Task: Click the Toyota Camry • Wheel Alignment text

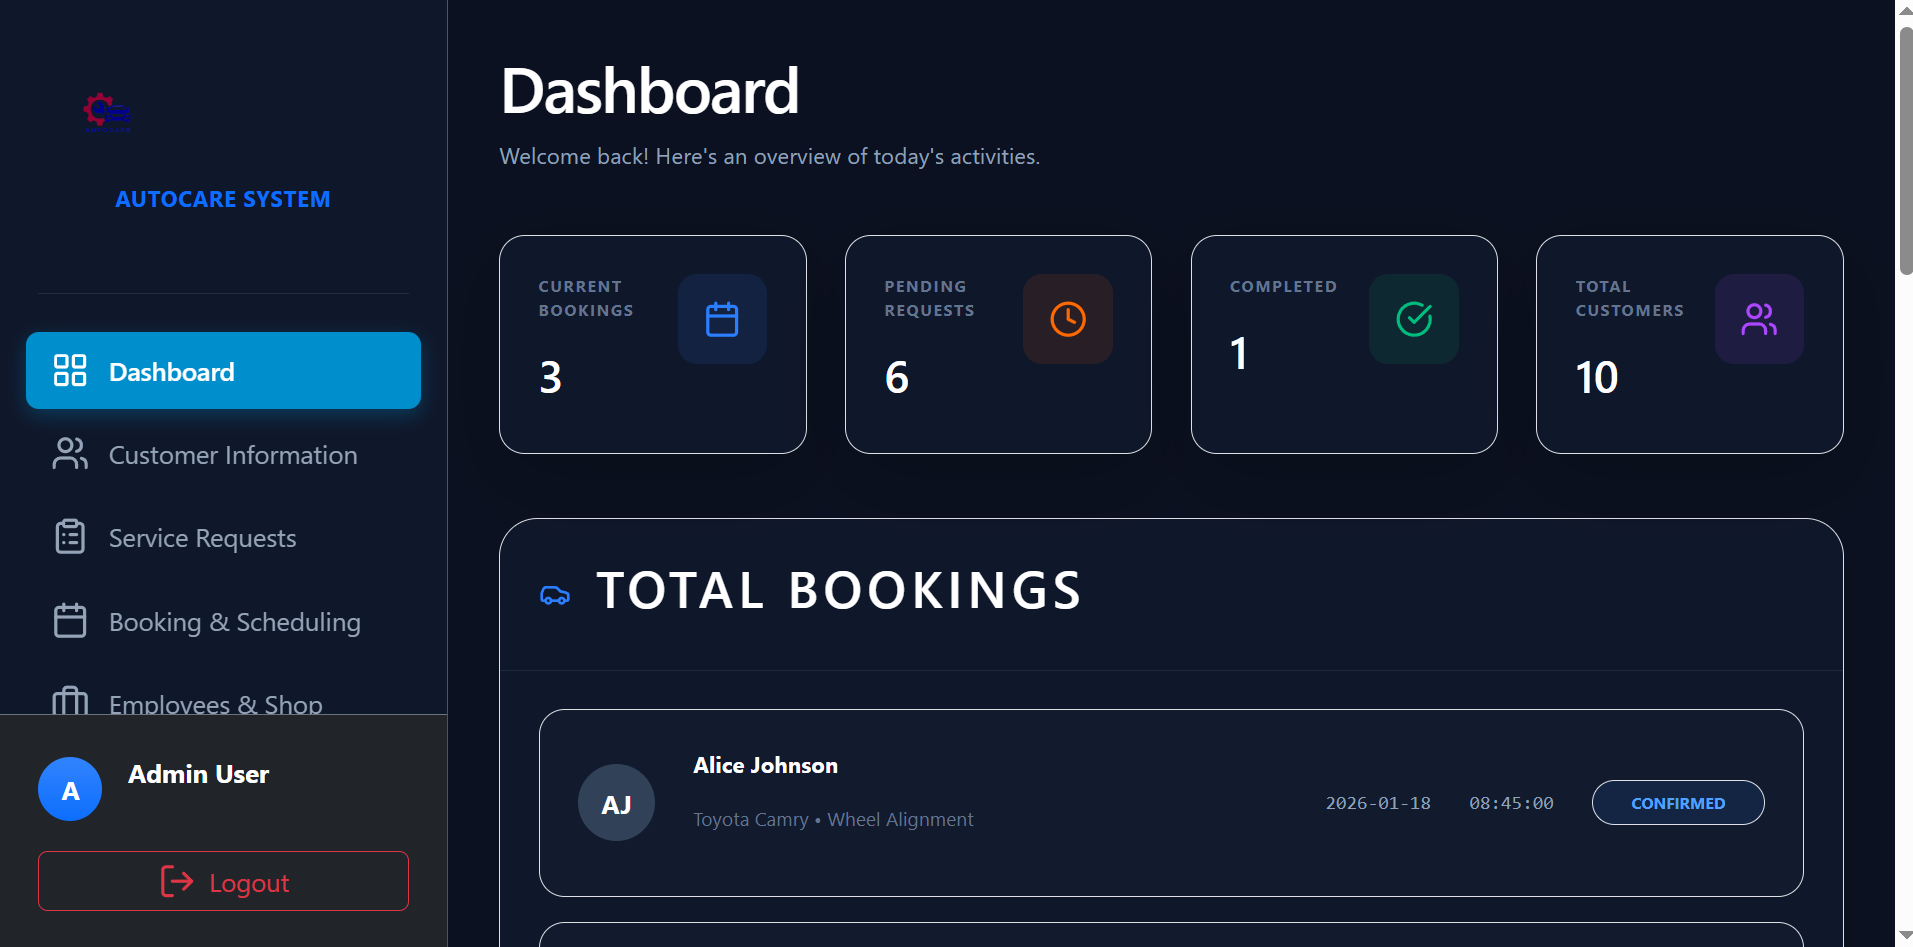Action: (x=833, y=819)
